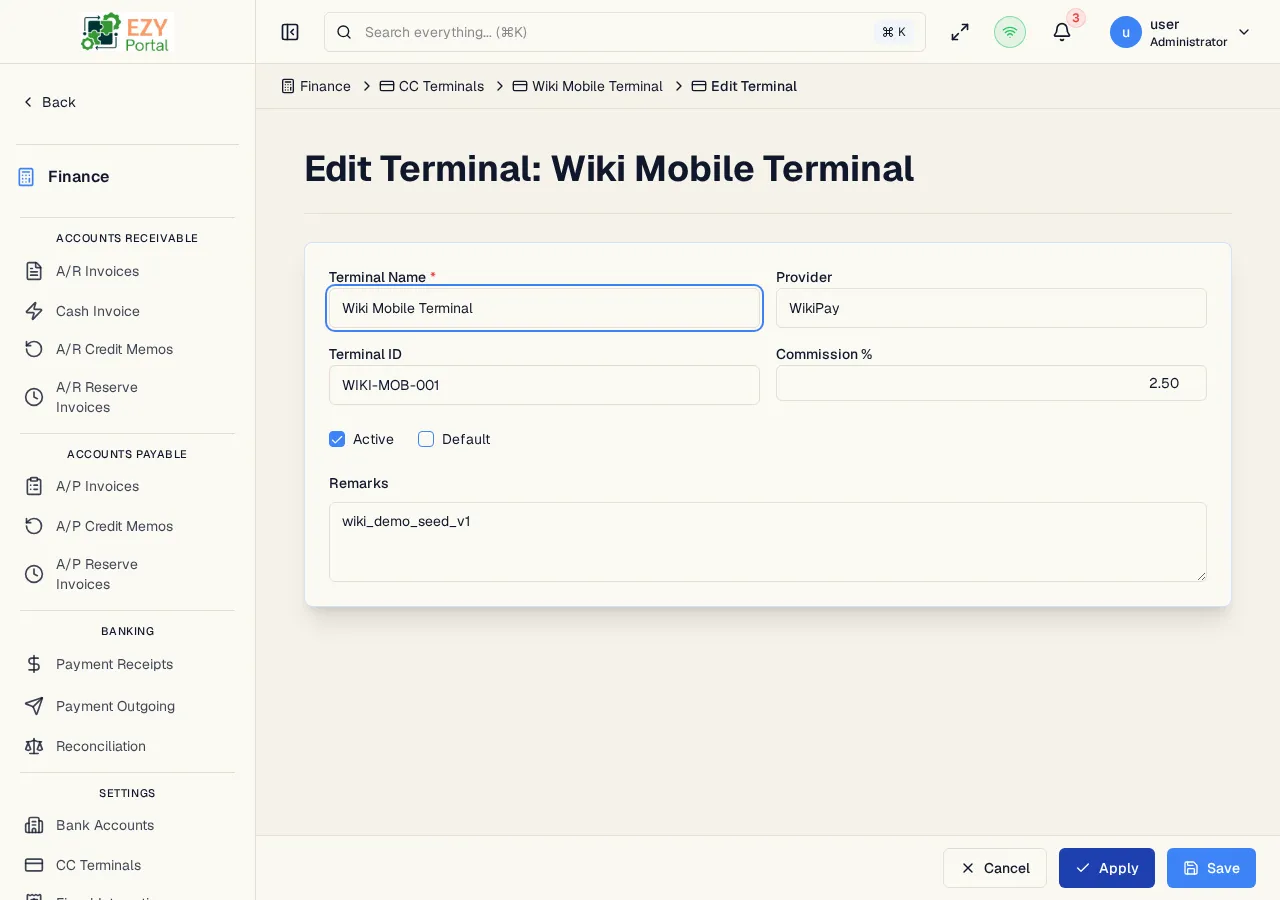
Task: Navigate to Finance breadcrumb link
Action: [325, 86]
